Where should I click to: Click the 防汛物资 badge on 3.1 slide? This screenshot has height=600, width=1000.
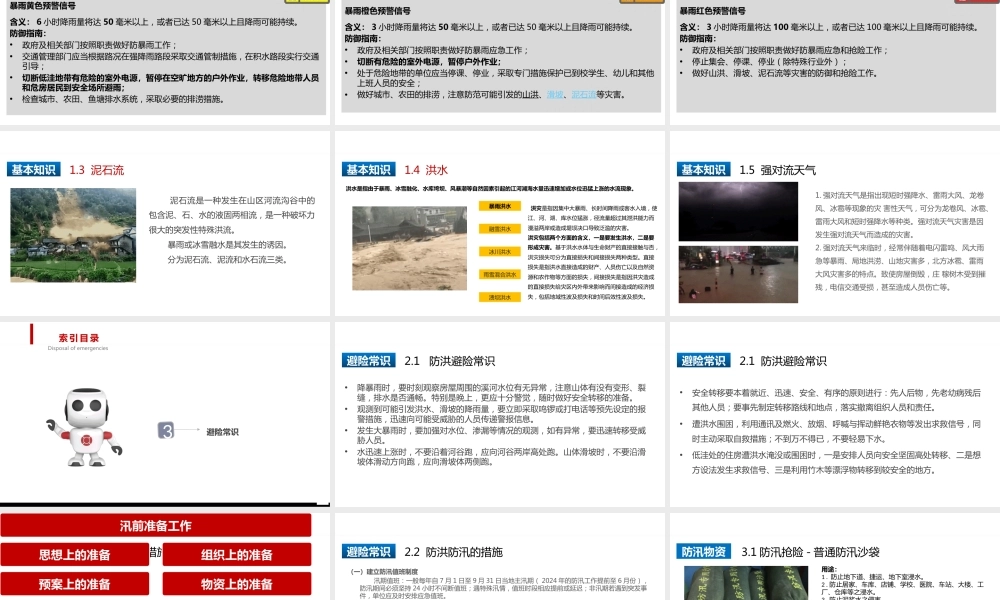pyautogui.click(x=703, y=552)
